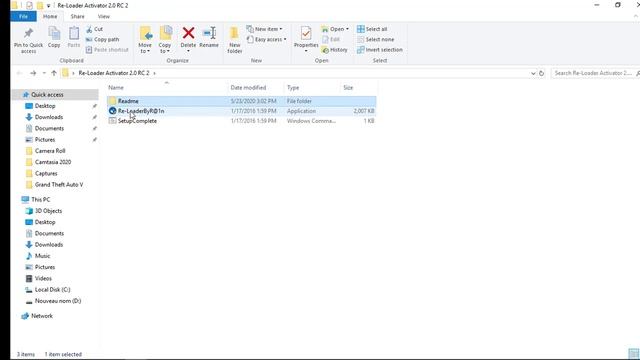Click Edit in the Open group
The height and width of the screenshot is (360, 640).
(331, 40)
